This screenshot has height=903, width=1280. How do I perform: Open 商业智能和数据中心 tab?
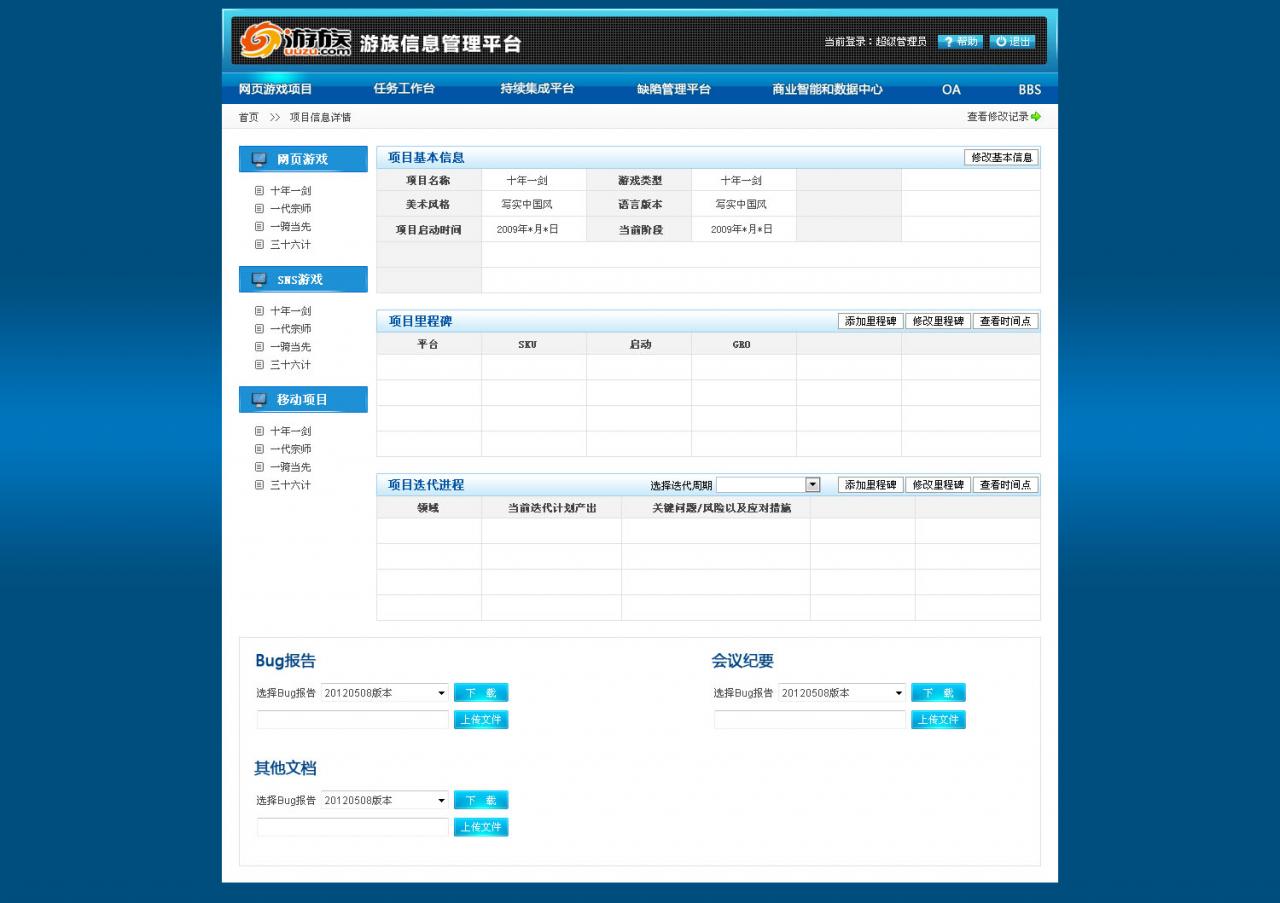coord(827,89)
